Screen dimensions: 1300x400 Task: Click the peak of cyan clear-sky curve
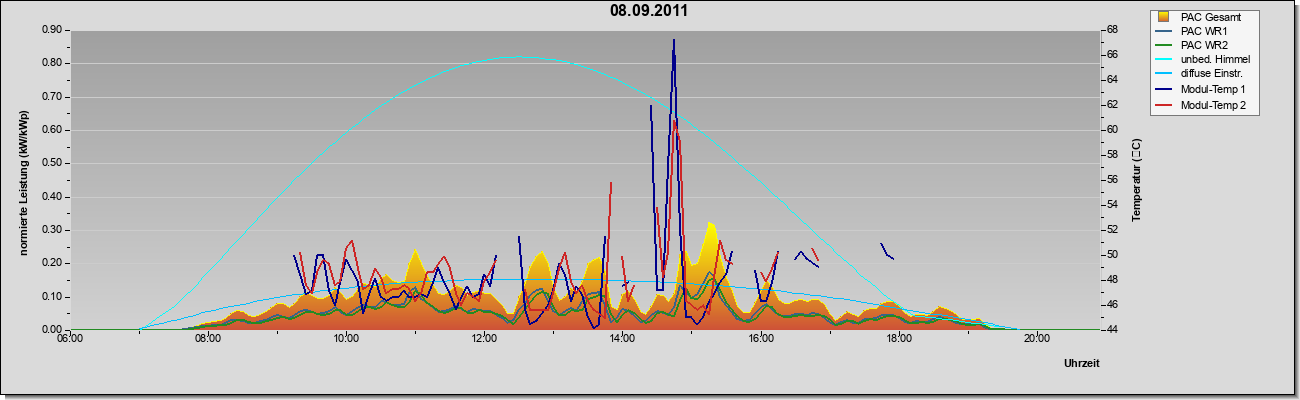pyautogui.click(x=515, y=57)
